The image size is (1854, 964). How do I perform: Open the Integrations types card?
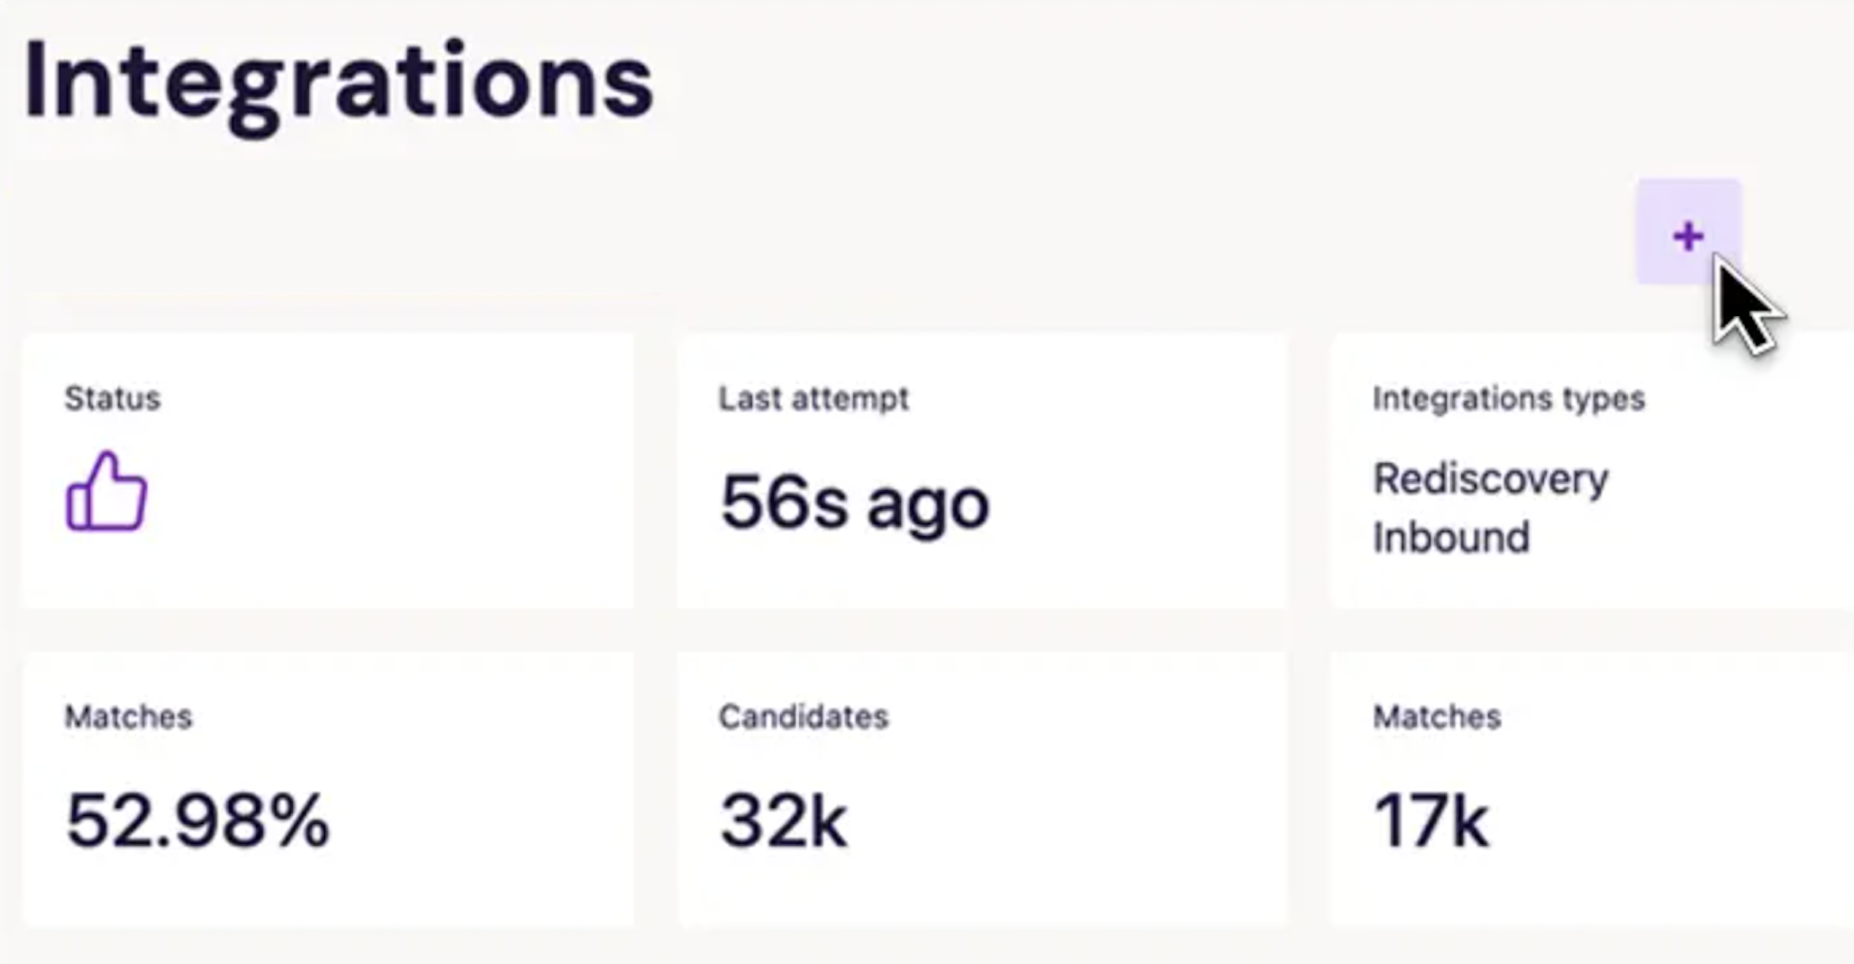[x=1592, y=471]
